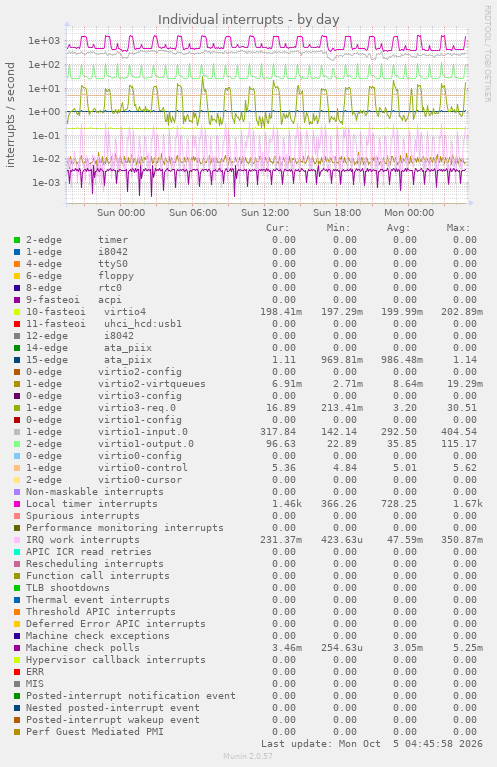The height and width of the screenshot is (767, 497).
Task: Click the swatch beside 'Machine check polls'
Action: click(x=17, y=648)
